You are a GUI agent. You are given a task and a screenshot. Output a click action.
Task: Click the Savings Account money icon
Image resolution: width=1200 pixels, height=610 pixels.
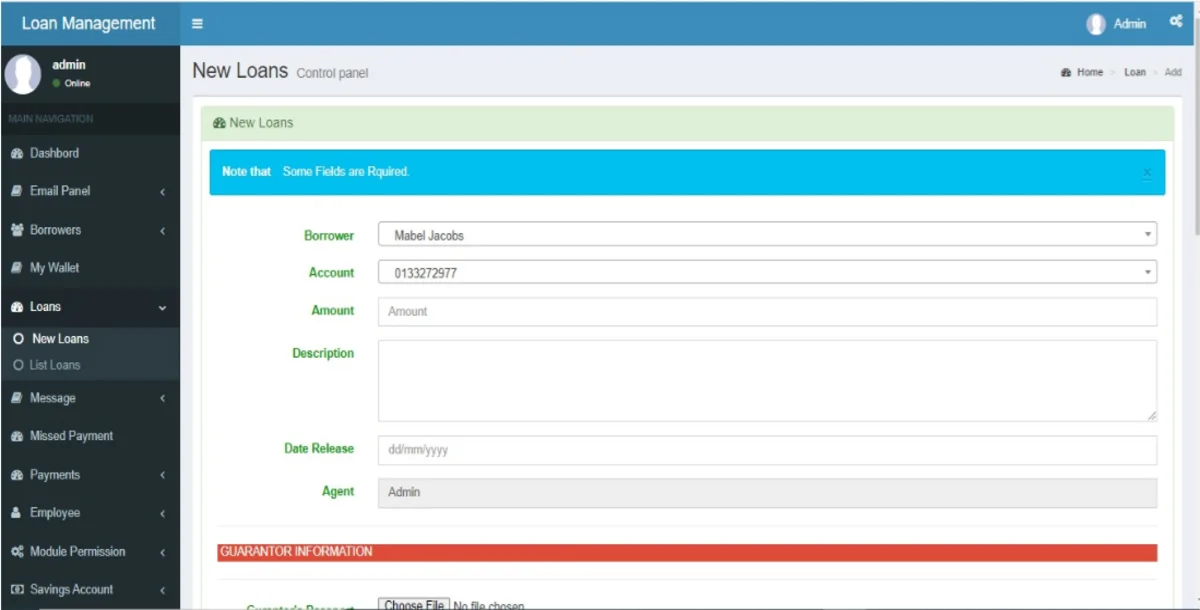pyautogui.click(x=17, y=590)
